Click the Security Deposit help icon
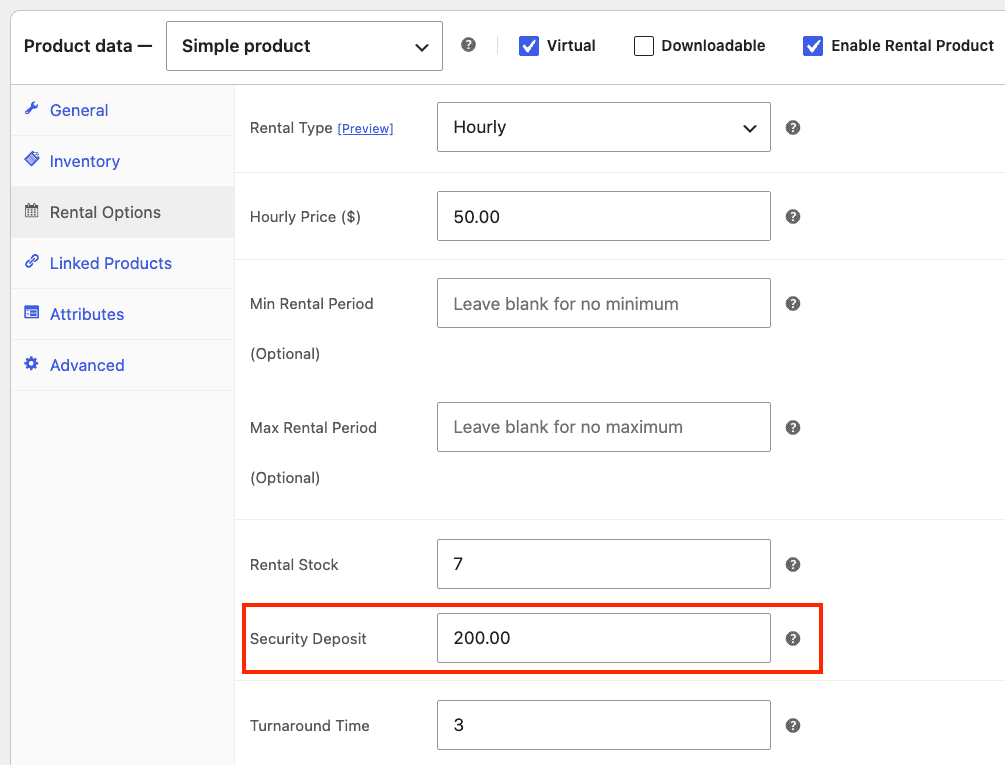This screenshot has width=1005, height=765. tap(793, 638)
